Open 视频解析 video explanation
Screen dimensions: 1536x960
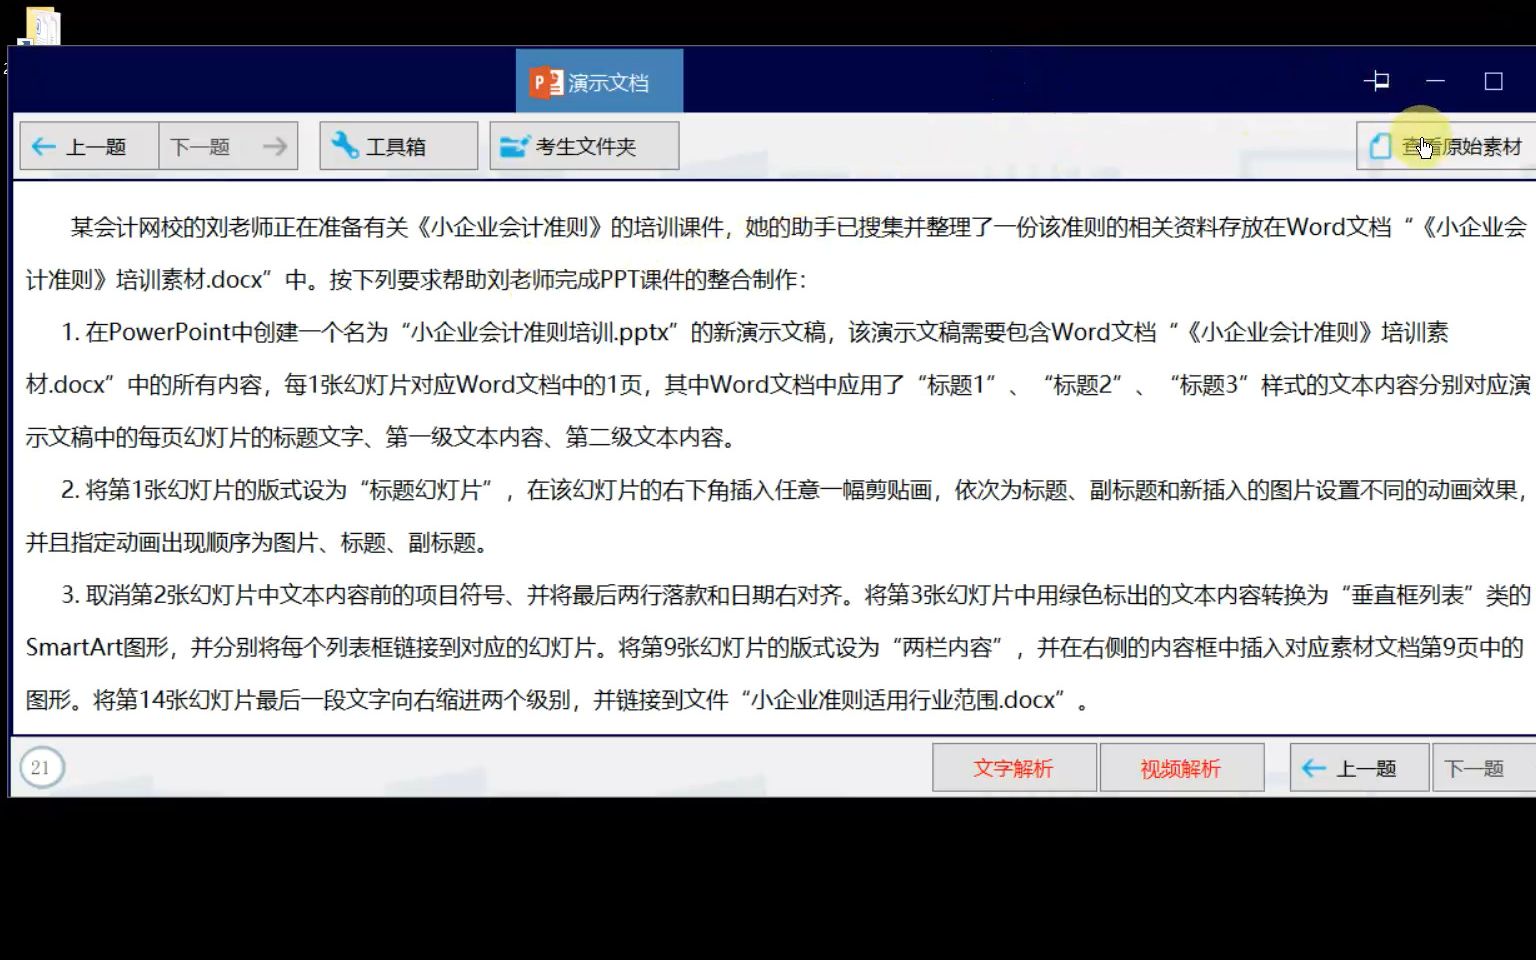pyautogui.click(x=1181, y=768)
